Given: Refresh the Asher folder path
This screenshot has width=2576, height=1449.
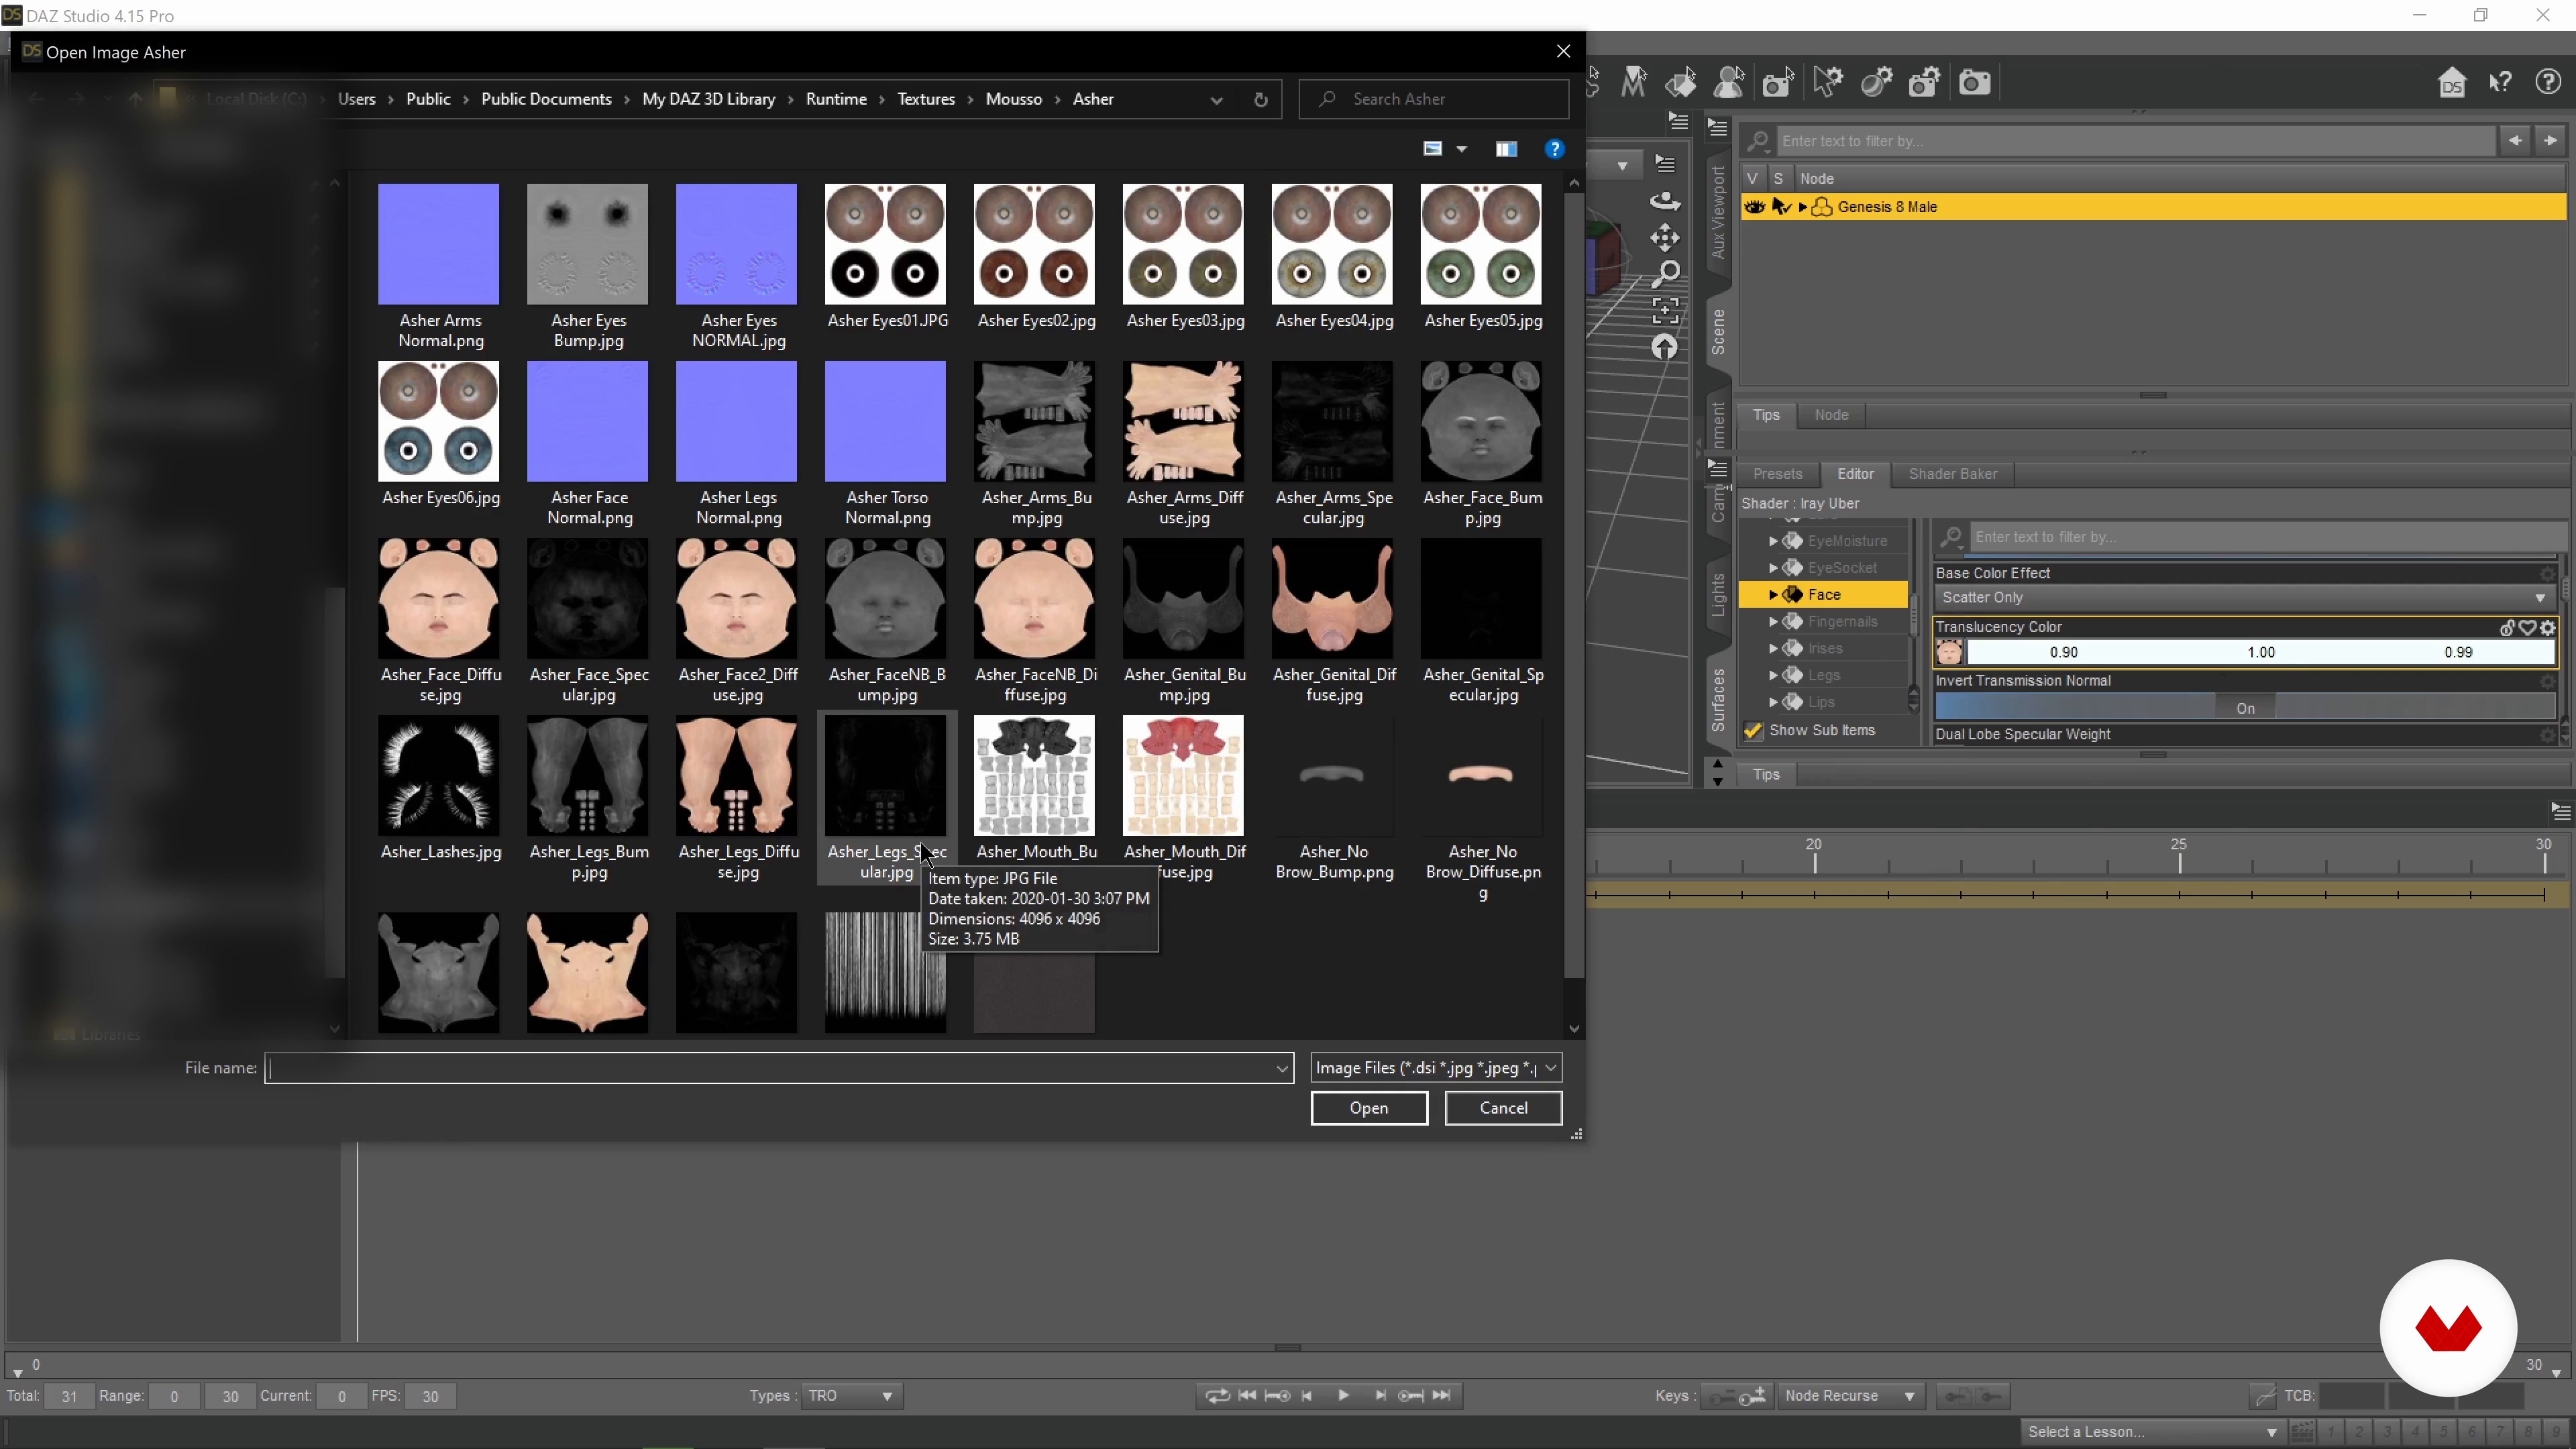Looking at the screenshot, I should pos(1261,99).
